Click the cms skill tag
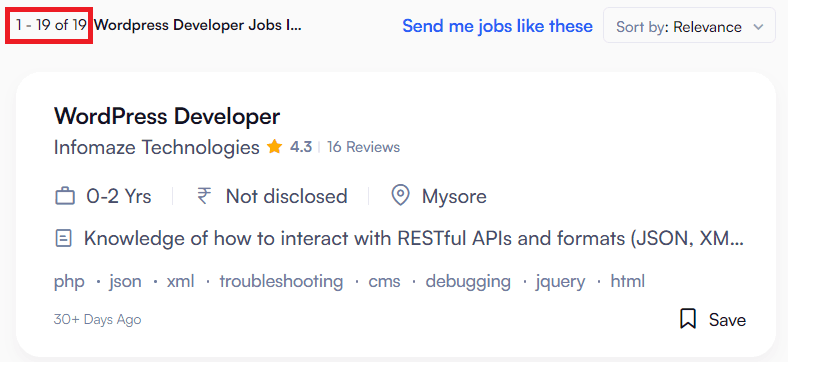The height and width of the screenshot is (381, 836). click(384, 281)
